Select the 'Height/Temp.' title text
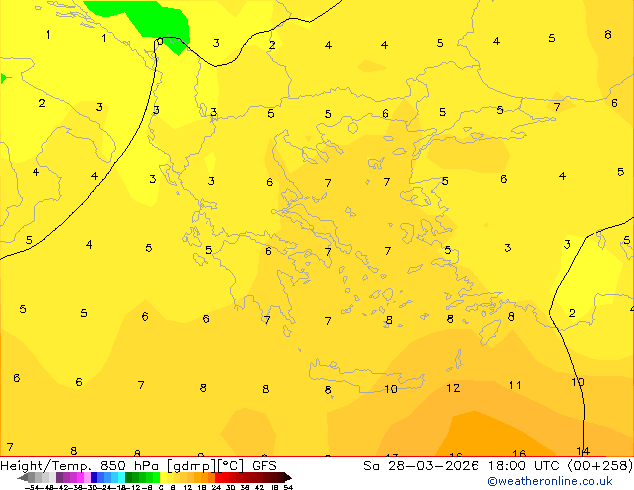 coord(47,466)
